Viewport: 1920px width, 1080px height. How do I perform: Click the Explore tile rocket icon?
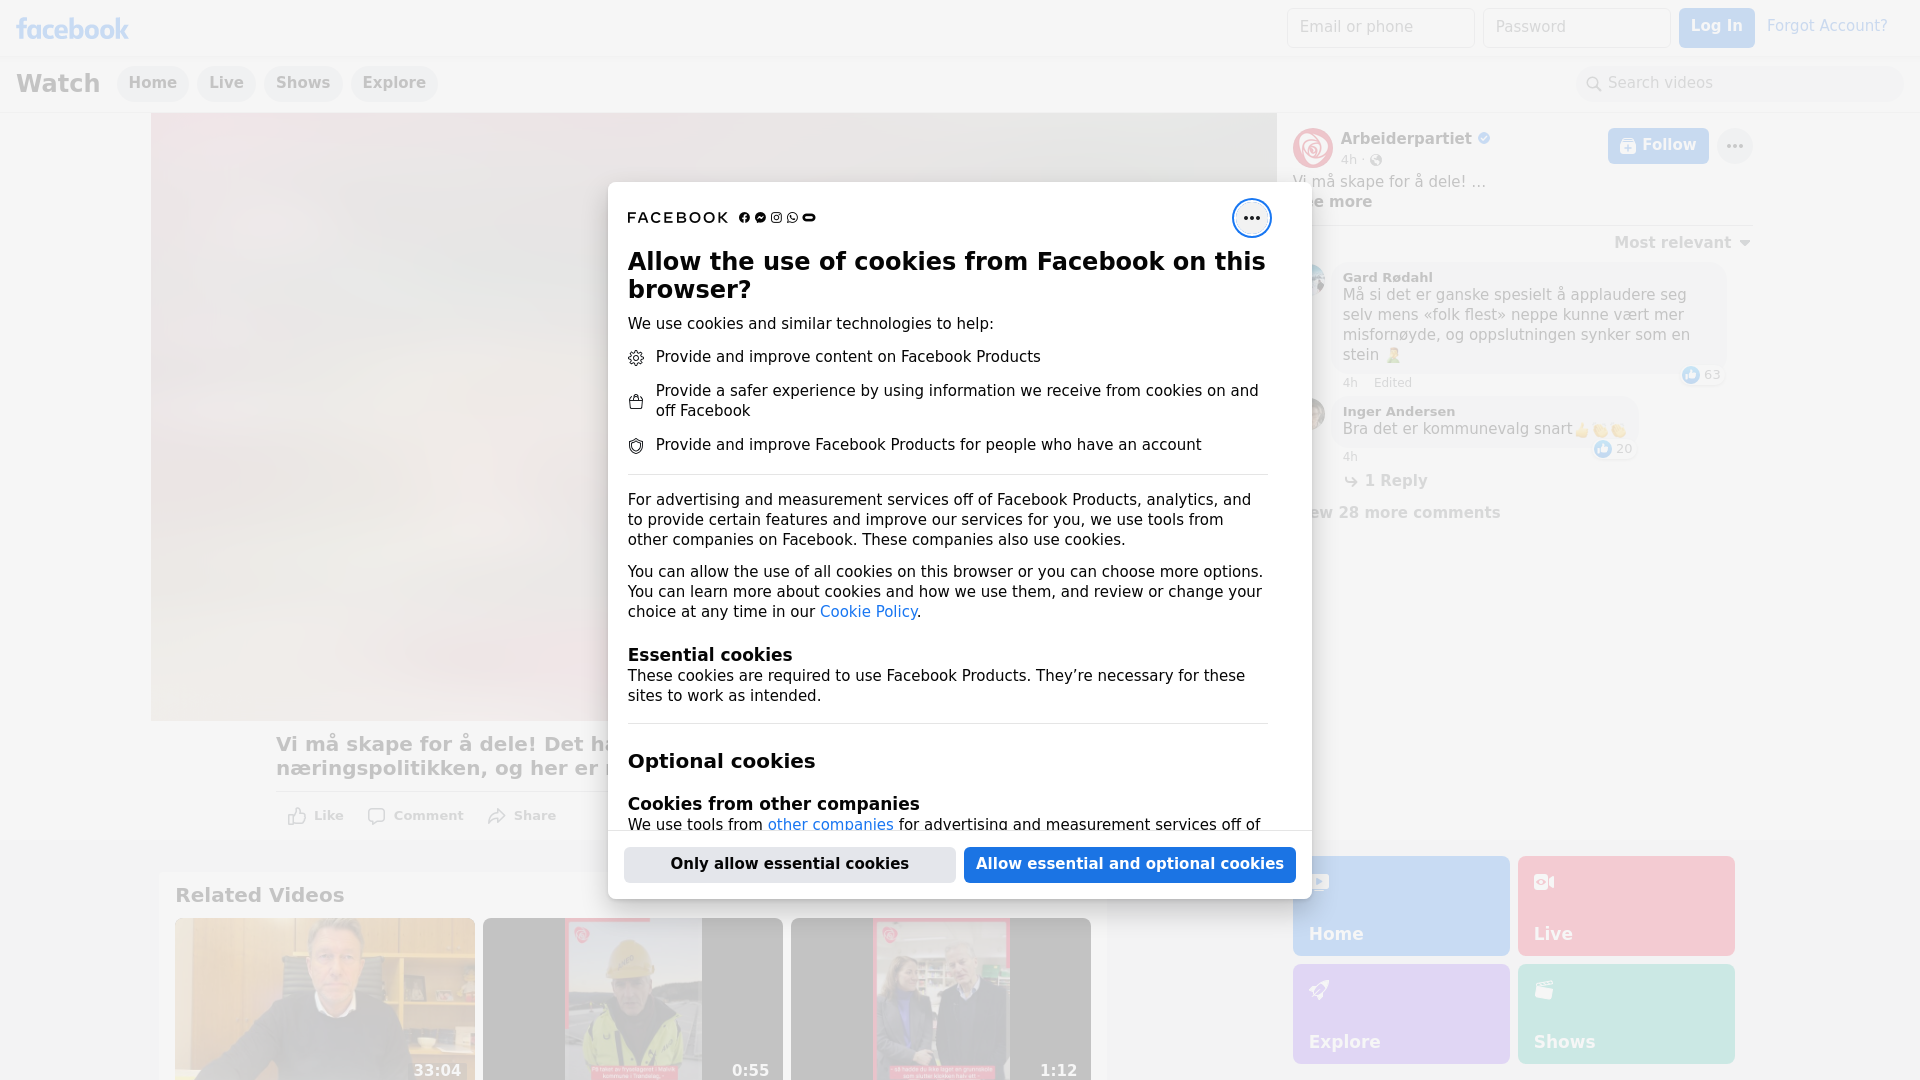click(x=1319, y=990)
